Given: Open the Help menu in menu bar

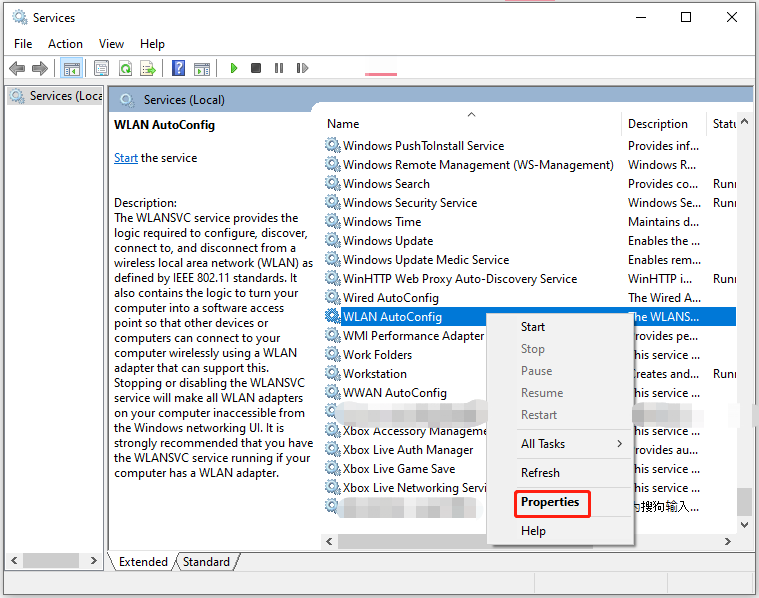Looking at the screenshot, I should (x=152, y=44).
